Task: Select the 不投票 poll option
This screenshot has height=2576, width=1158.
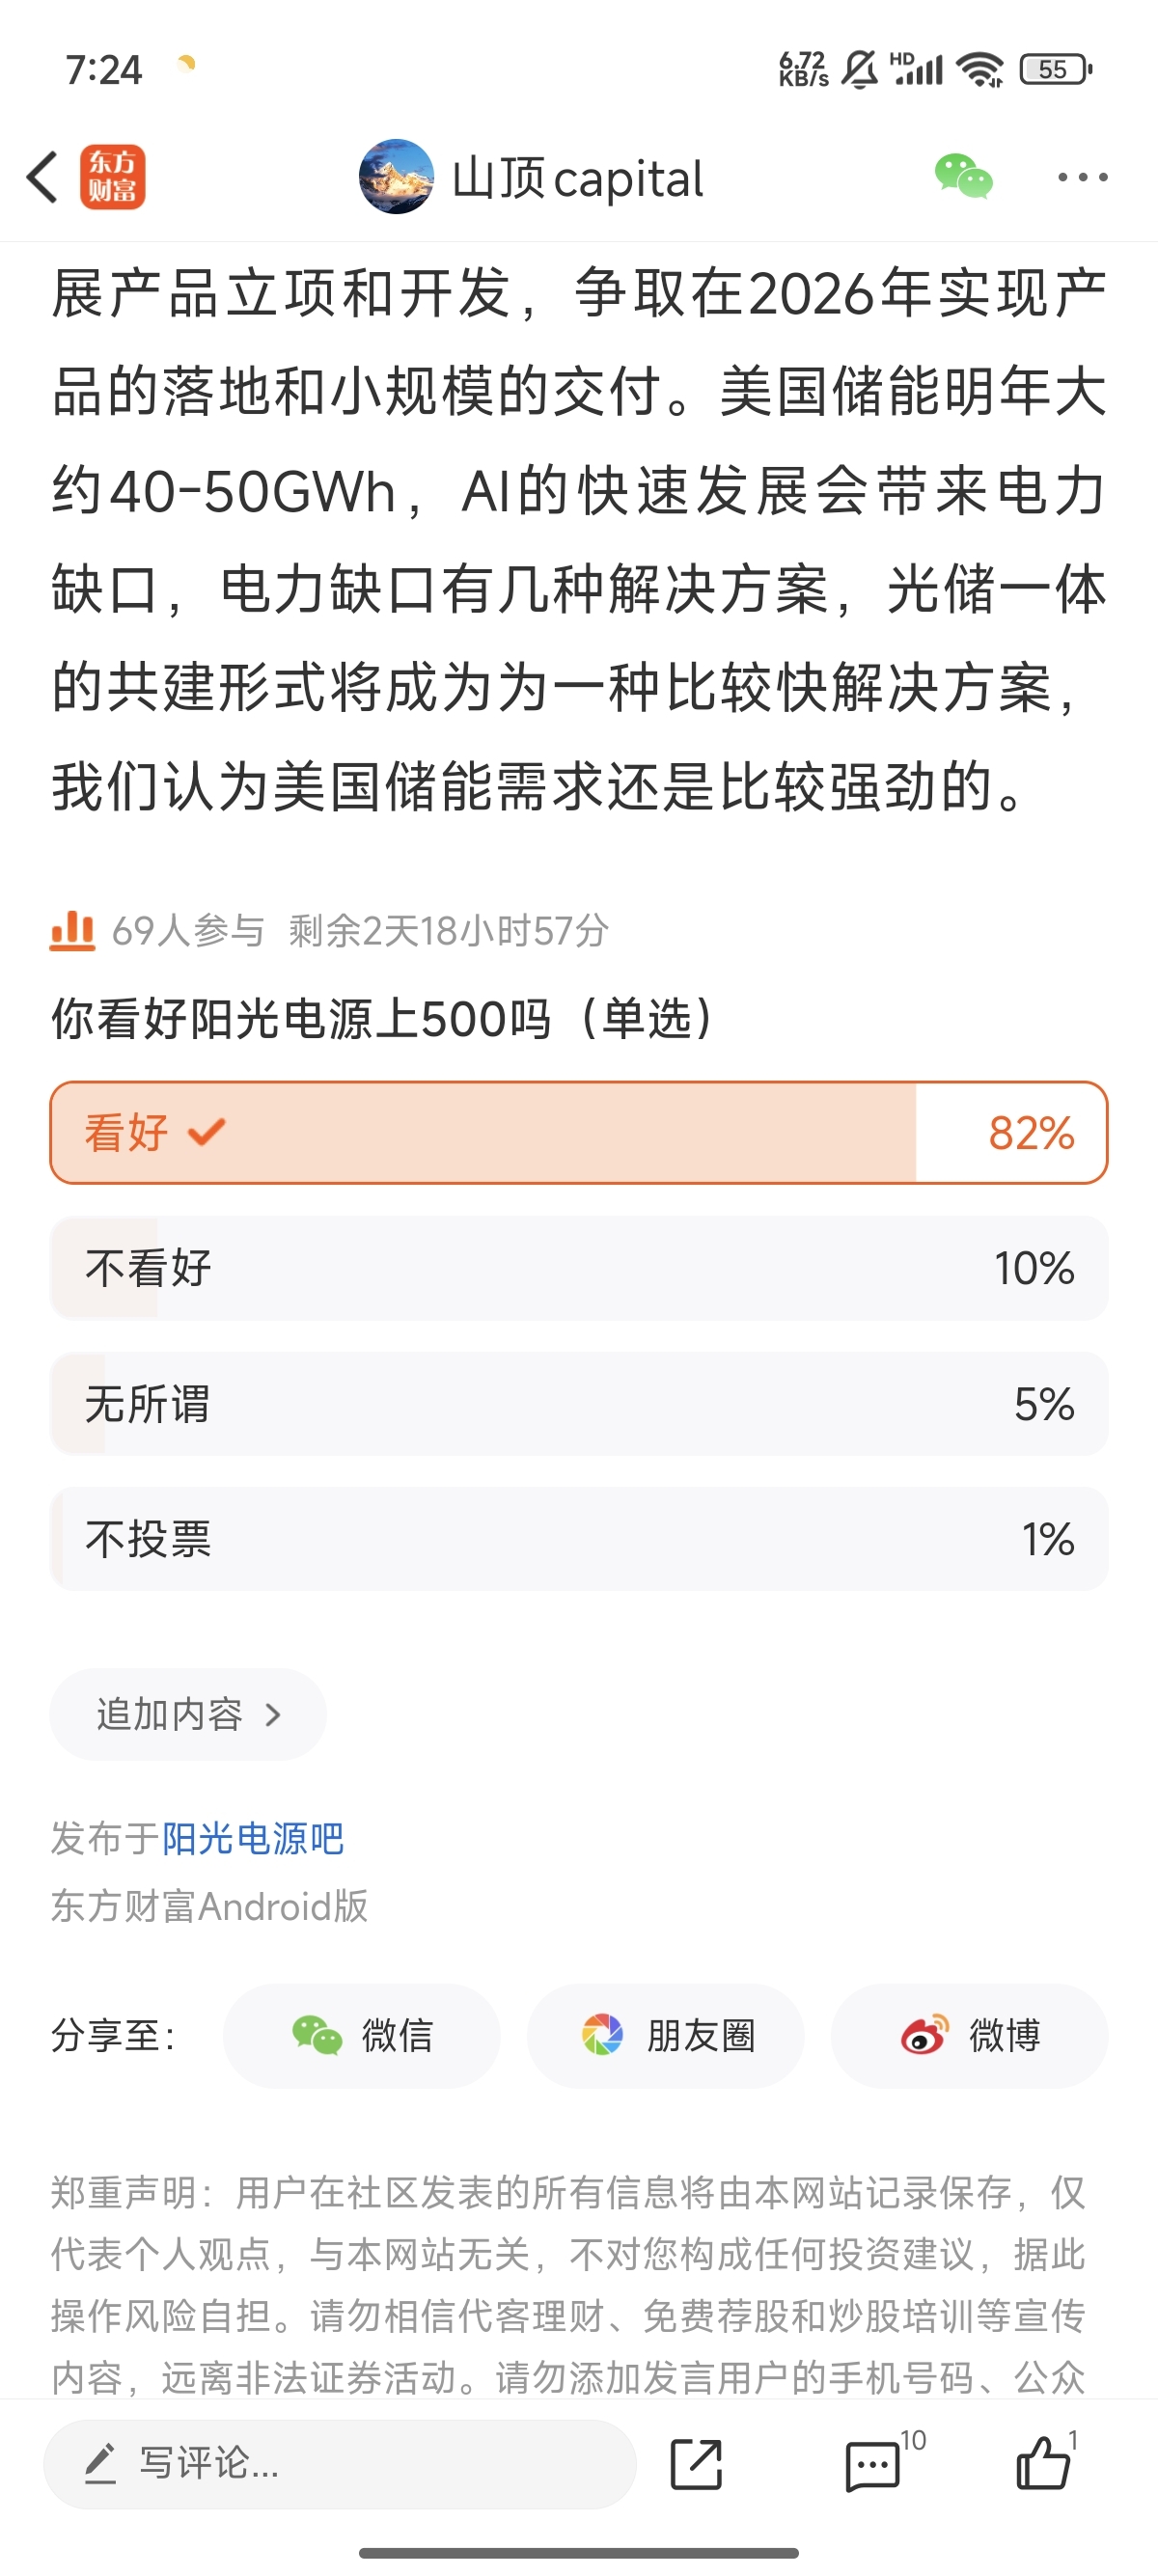Action: click(578, 1538)
